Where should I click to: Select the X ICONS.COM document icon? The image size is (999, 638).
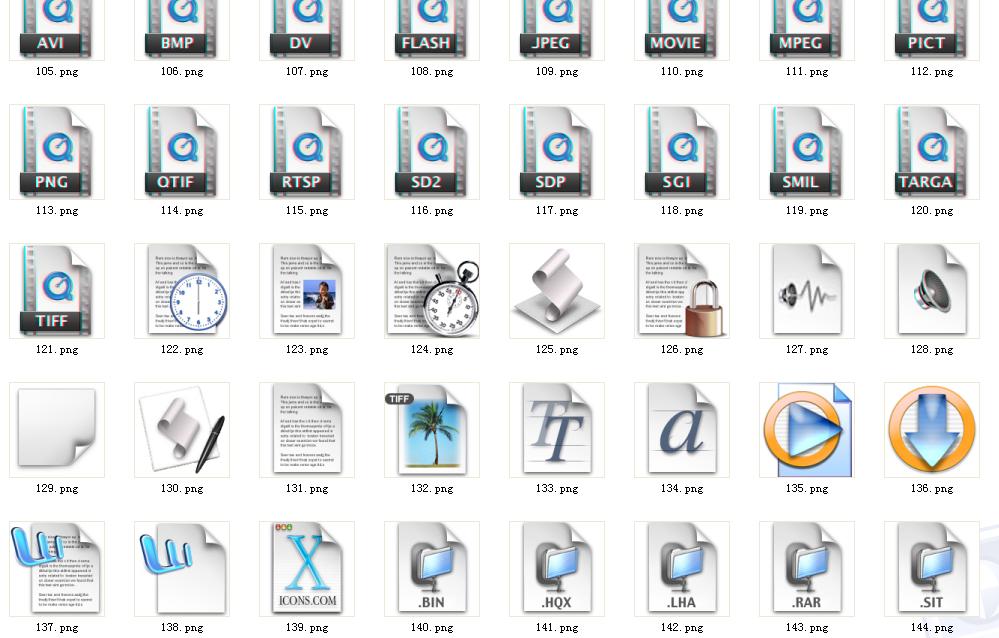point(306,569)
